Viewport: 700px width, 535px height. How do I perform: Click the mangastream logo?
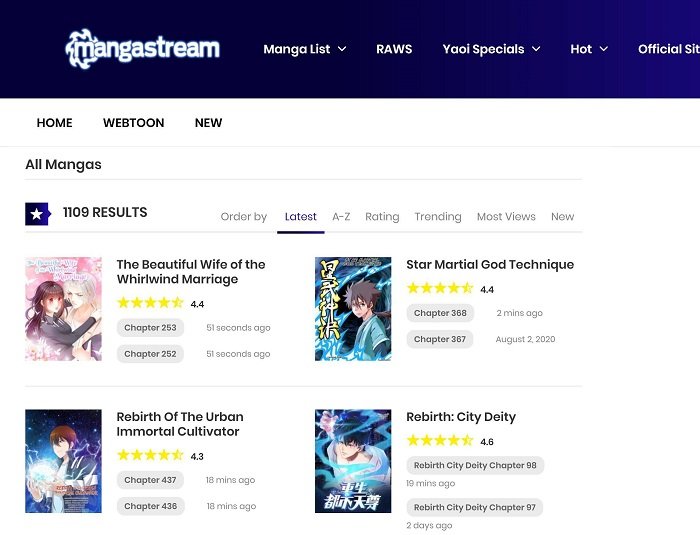pos(143,49)
